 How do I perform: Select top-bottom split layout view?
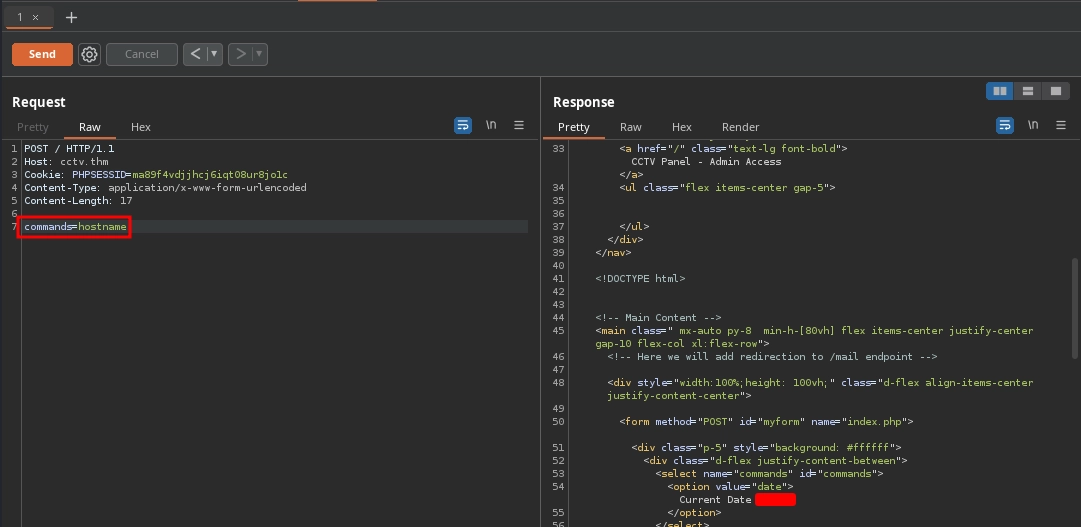1027,91
